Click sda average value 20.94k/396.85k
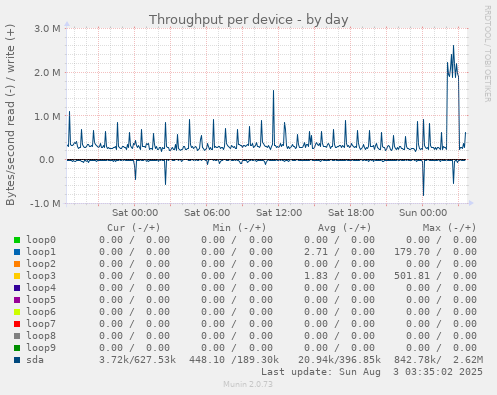The height and width of the screenshot is (395, 497). click(339, 360)
